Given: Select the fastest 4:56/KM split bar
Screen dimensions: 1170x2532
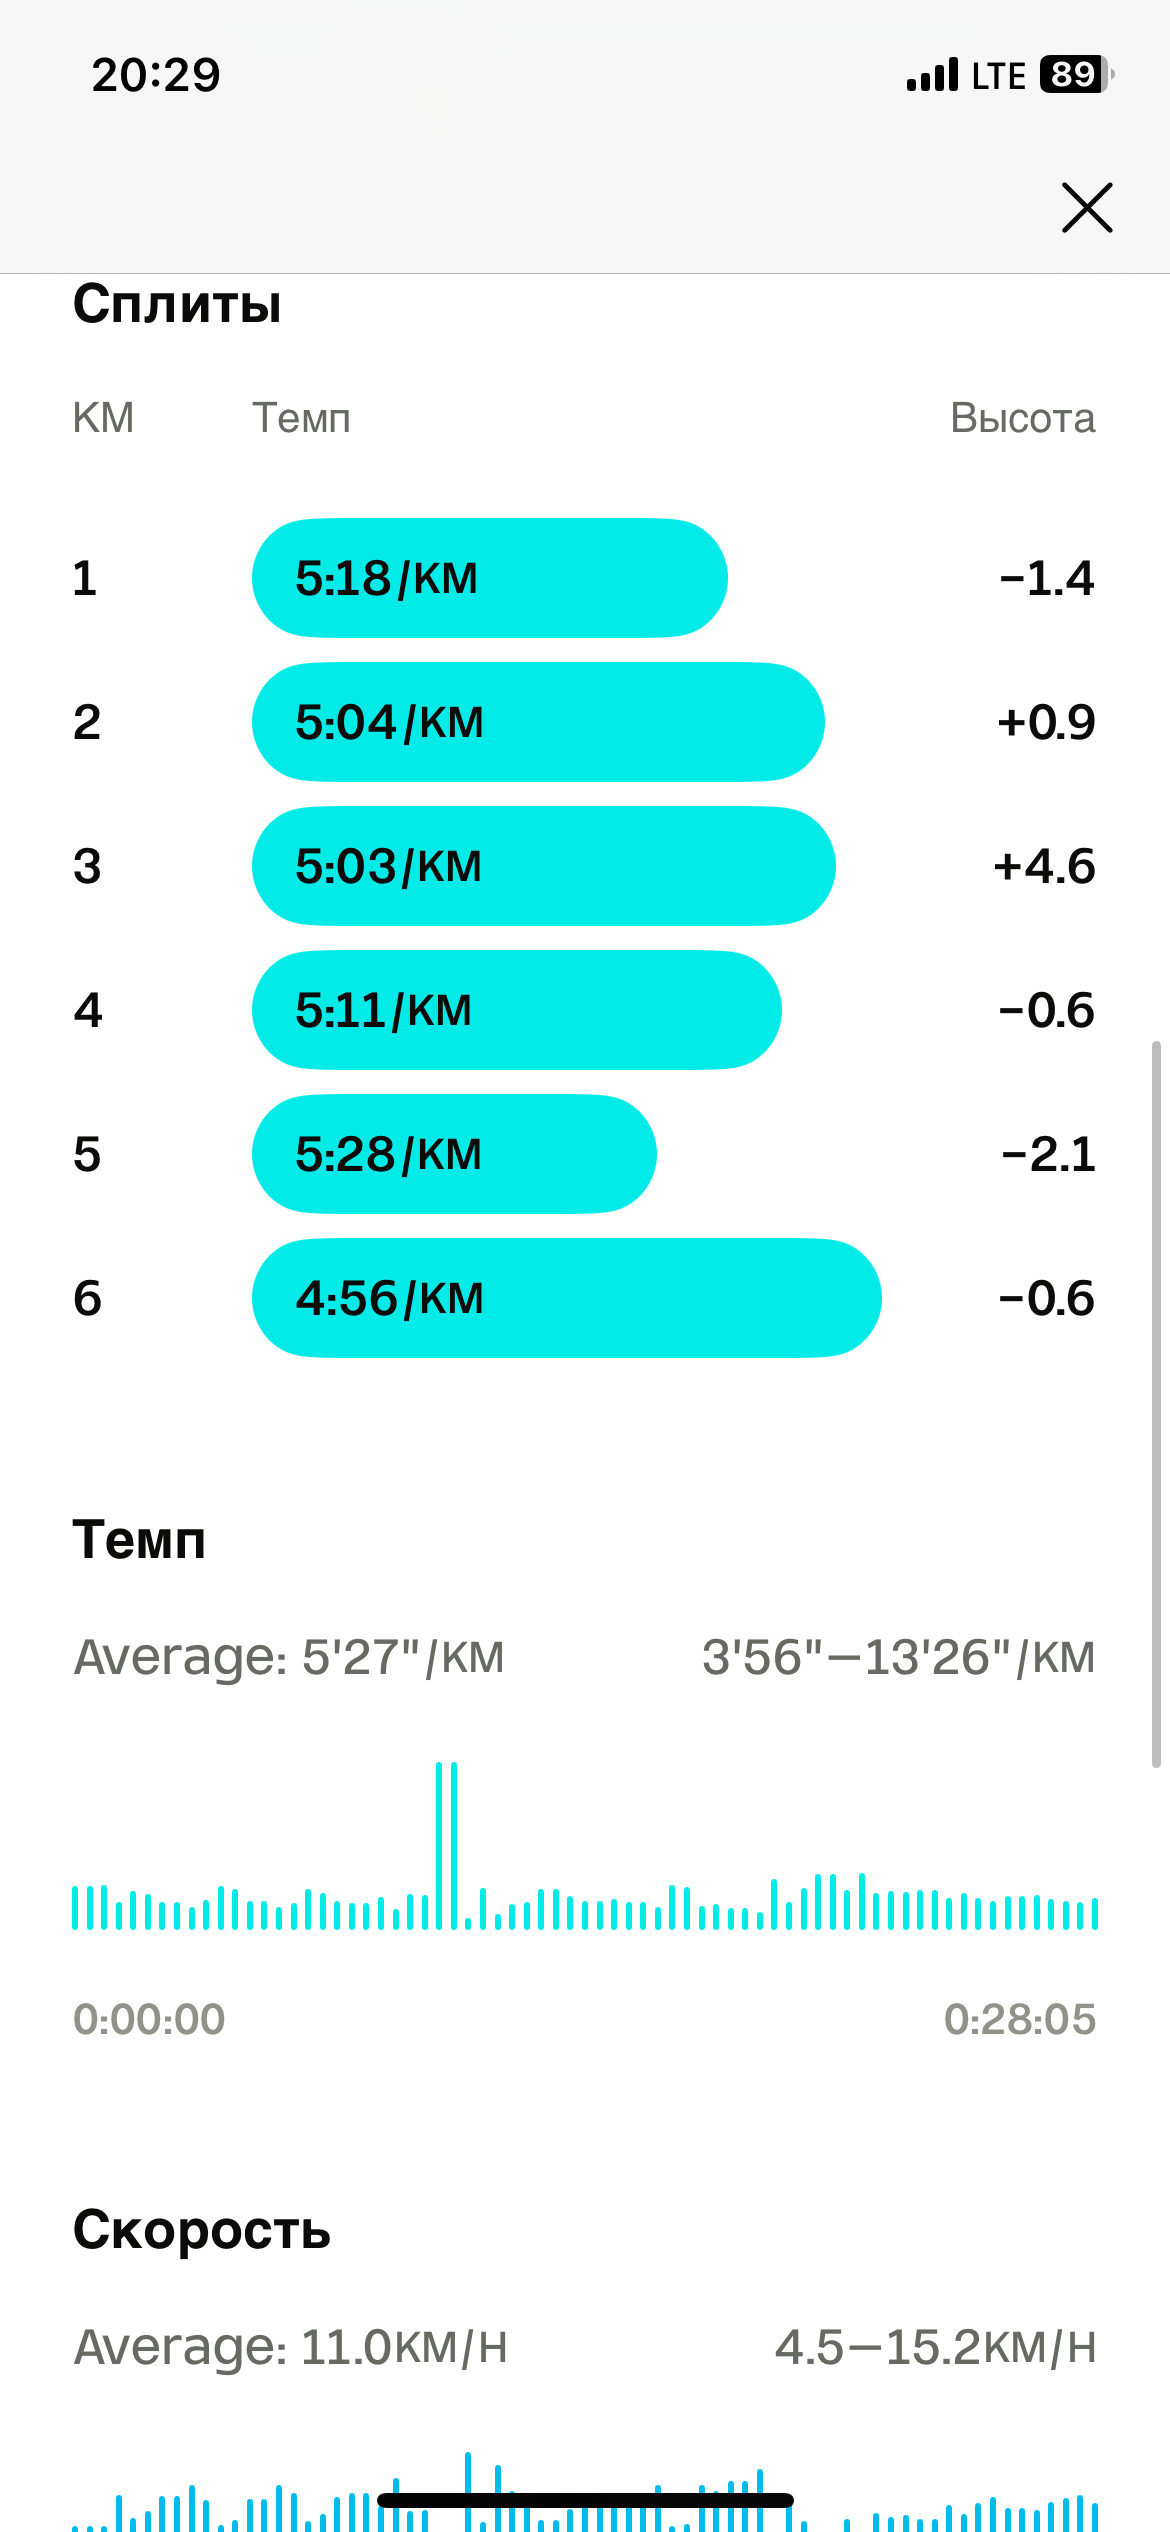Looking at the screenshot, I should pos(567,1298).
